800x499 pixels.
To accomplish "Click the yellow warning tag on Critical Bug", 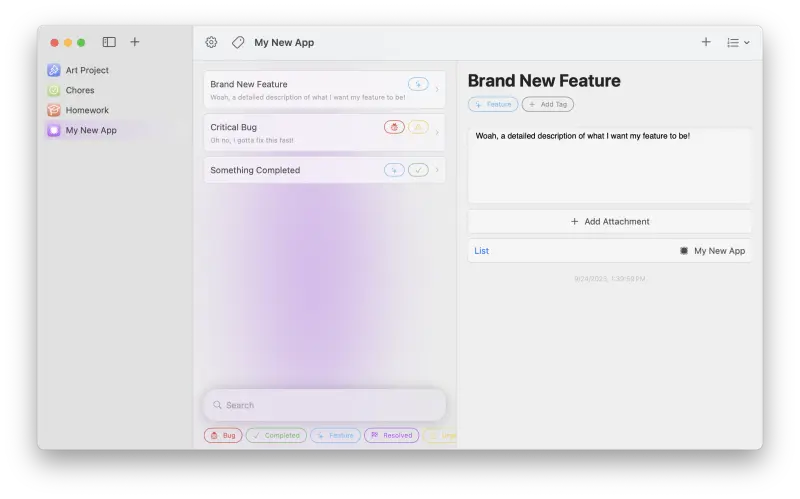I will click(x=418, y=127).
